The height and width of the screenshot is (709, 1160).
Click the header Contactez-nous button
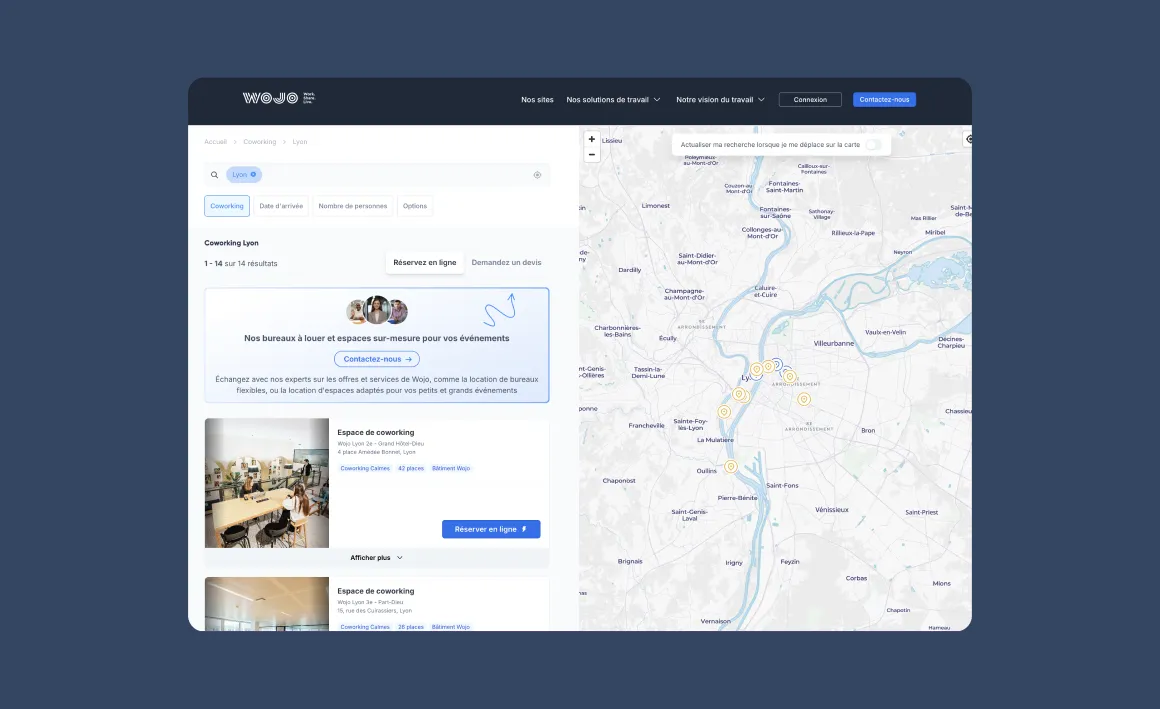(884, 100)
